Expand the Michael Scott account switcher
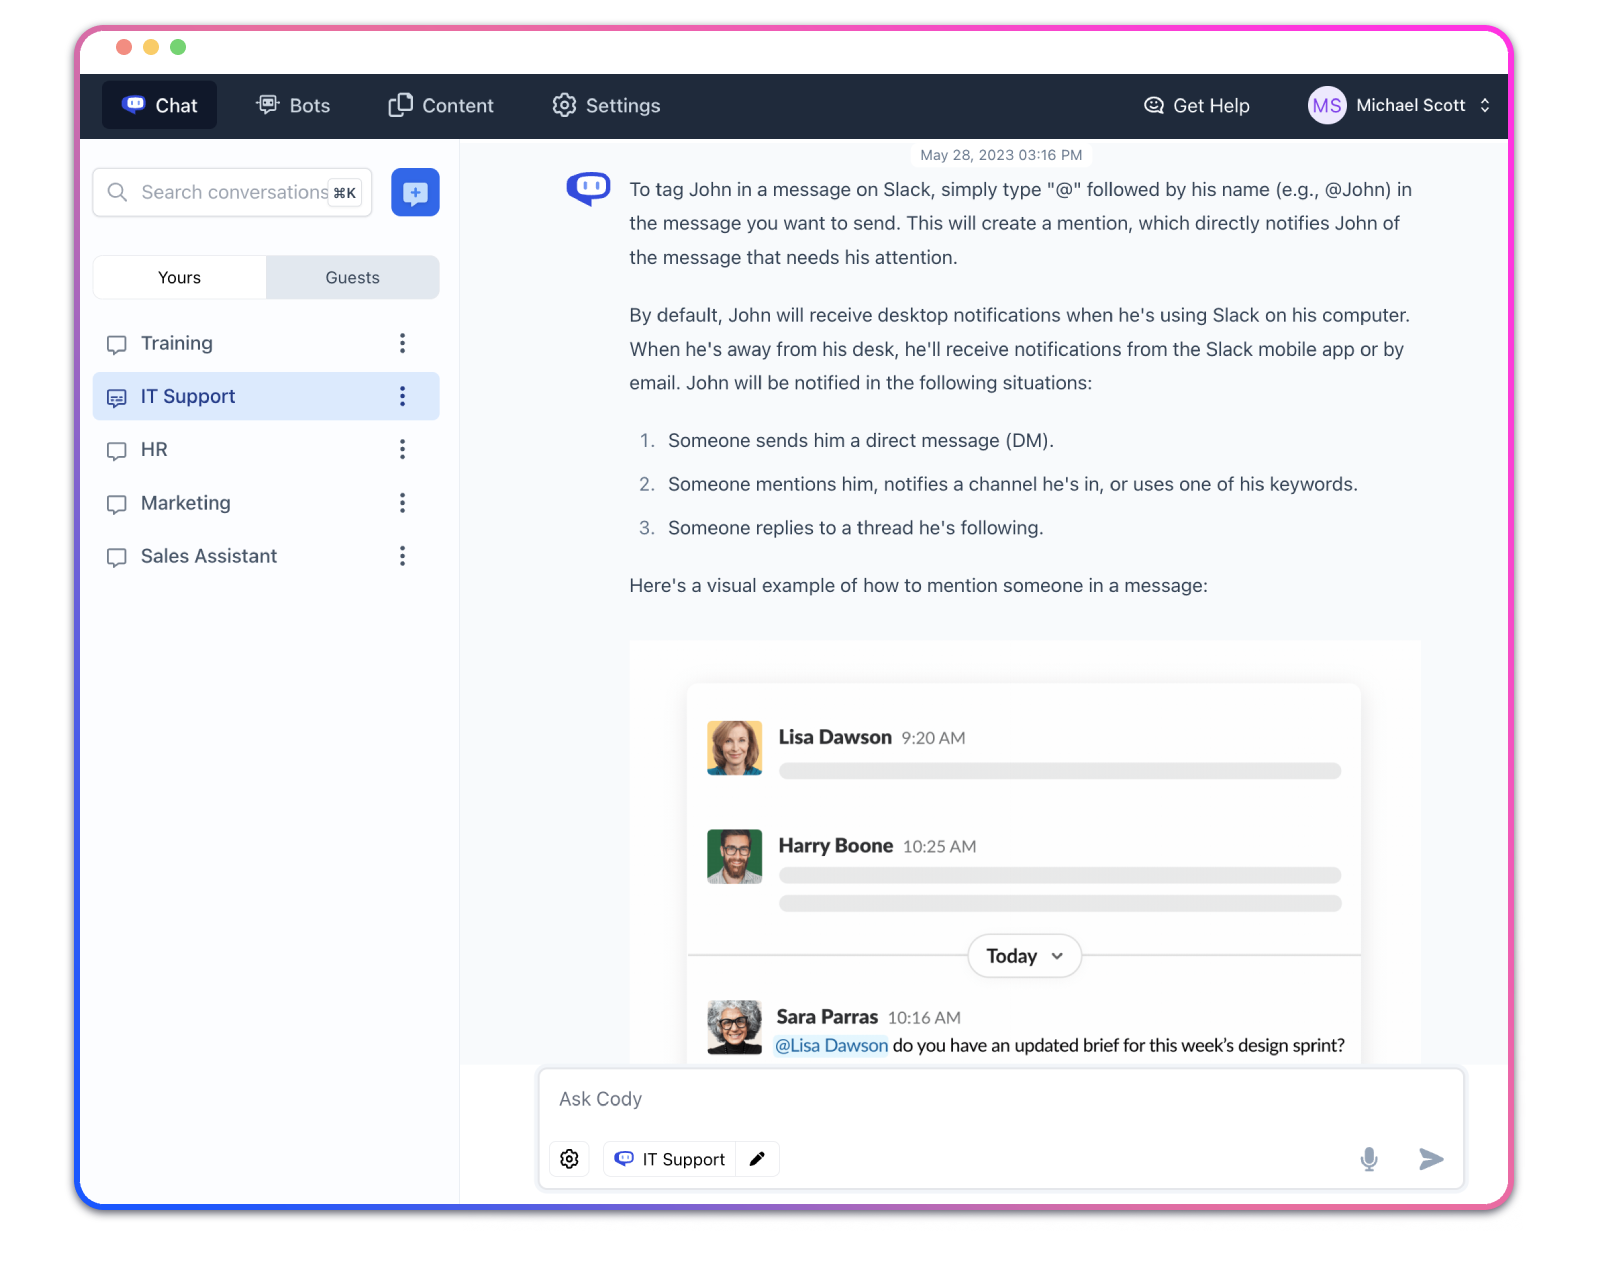 (x=1484, y=105)
